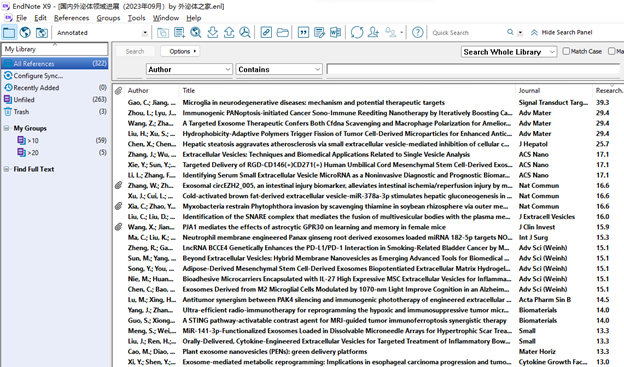Open the Edit menu
Viewport: 624px width, 367px height.
coord(40,18)
